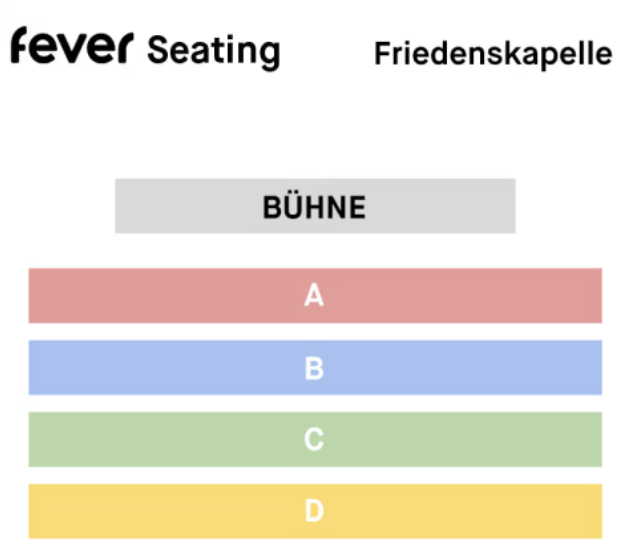Click the Friedenskapelle venue name
Image resolution: width=626 pixels, height=550 pixels.
(x=493, y=53)
